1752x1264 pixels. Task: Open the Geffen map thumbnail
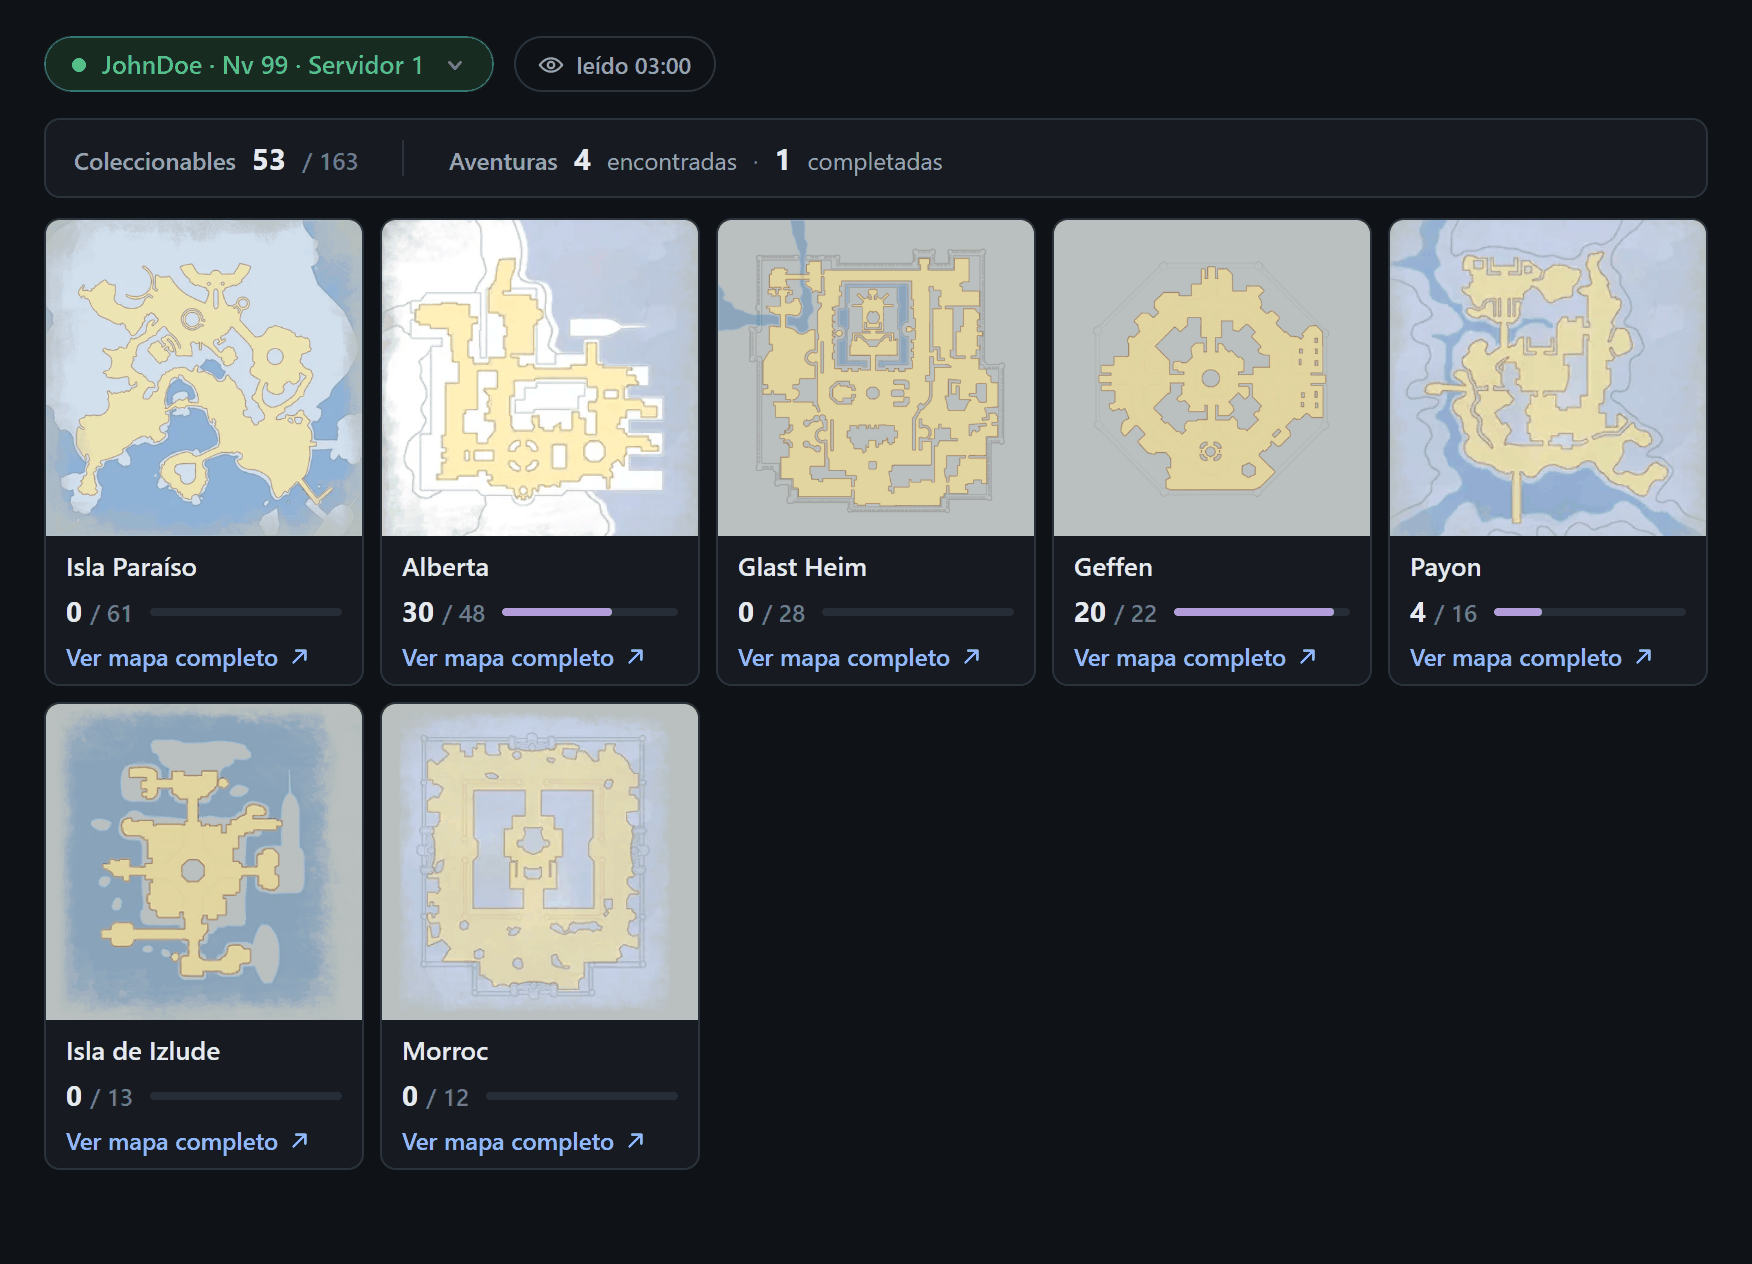click(x=1212, y=378)
